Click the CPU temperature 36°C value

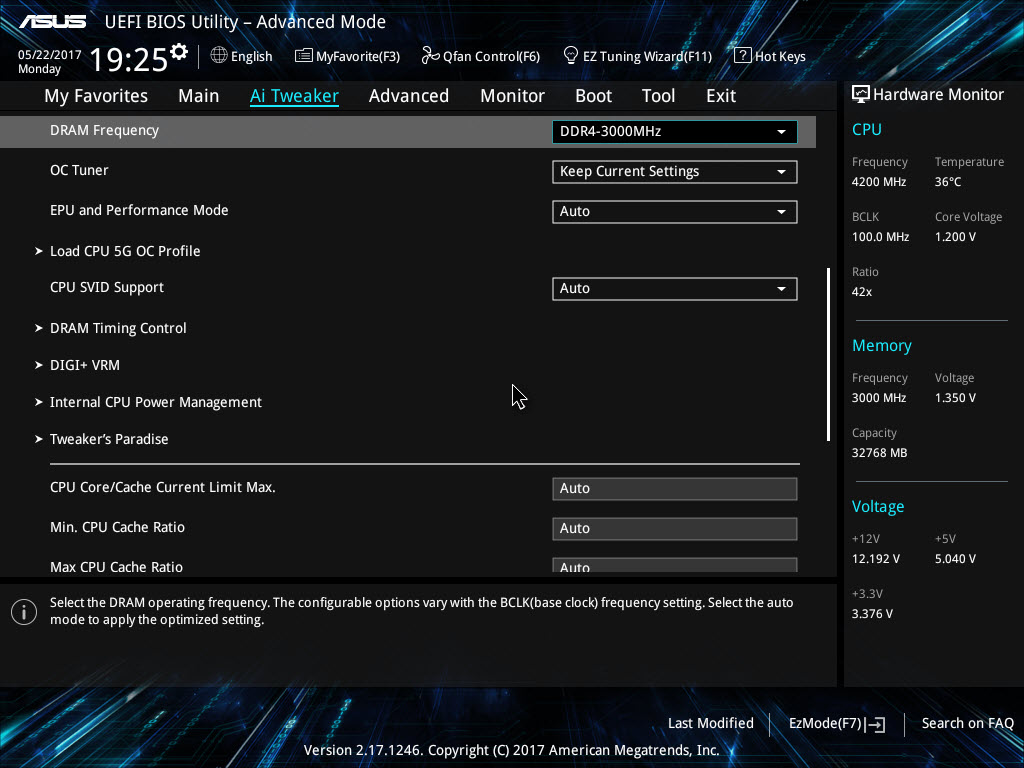point(948,182)
